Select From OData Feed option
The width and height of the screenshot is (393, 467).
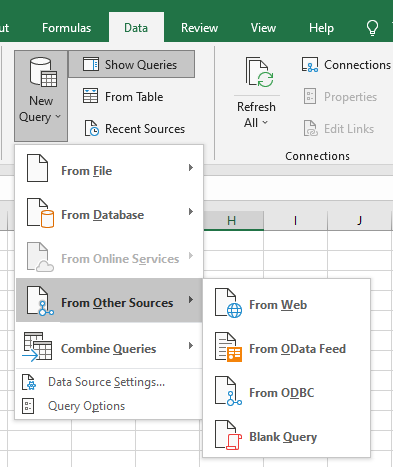(287, 347)
